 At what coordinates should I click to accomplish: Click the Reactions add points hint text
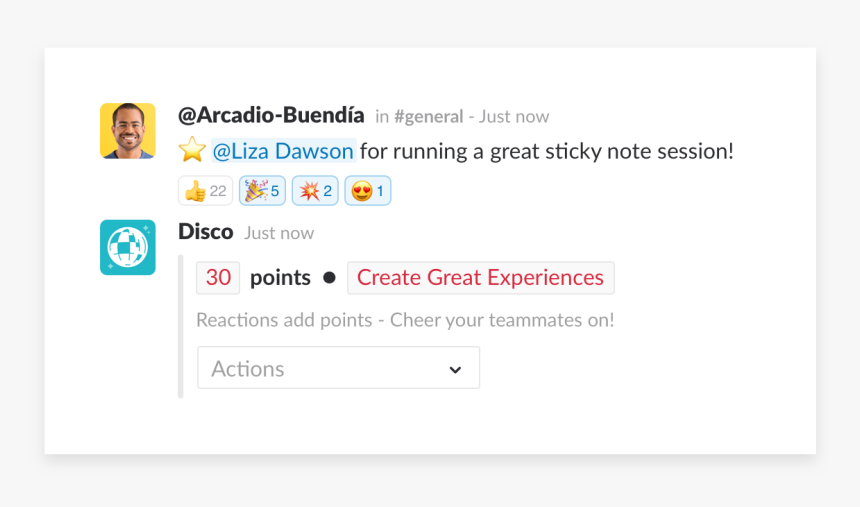coord(405,320)
